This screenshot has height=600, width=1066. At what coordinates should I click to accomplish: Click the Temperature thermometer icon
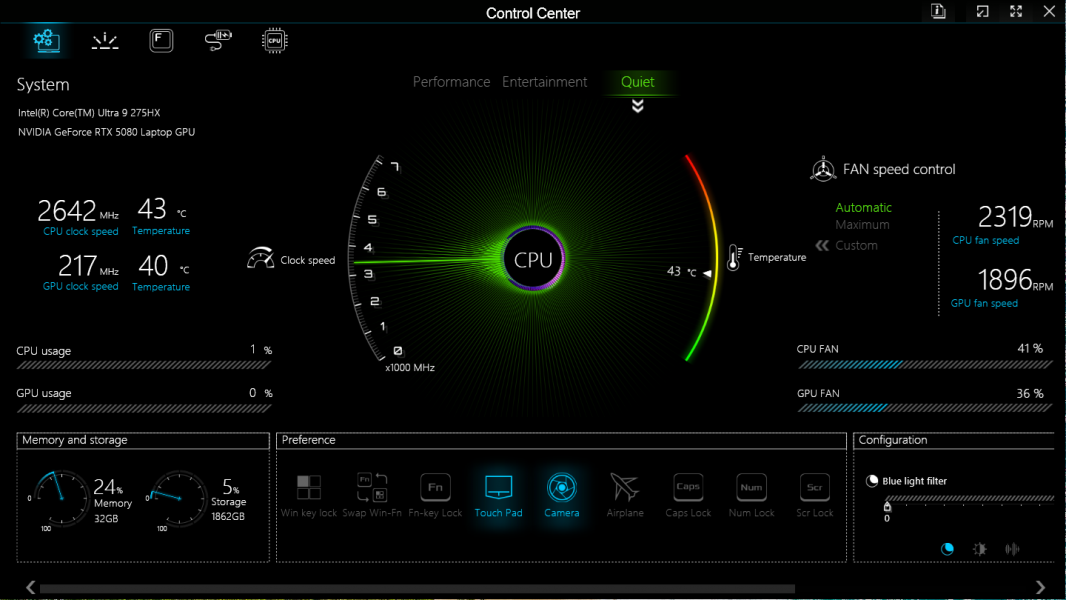point(734,258)
